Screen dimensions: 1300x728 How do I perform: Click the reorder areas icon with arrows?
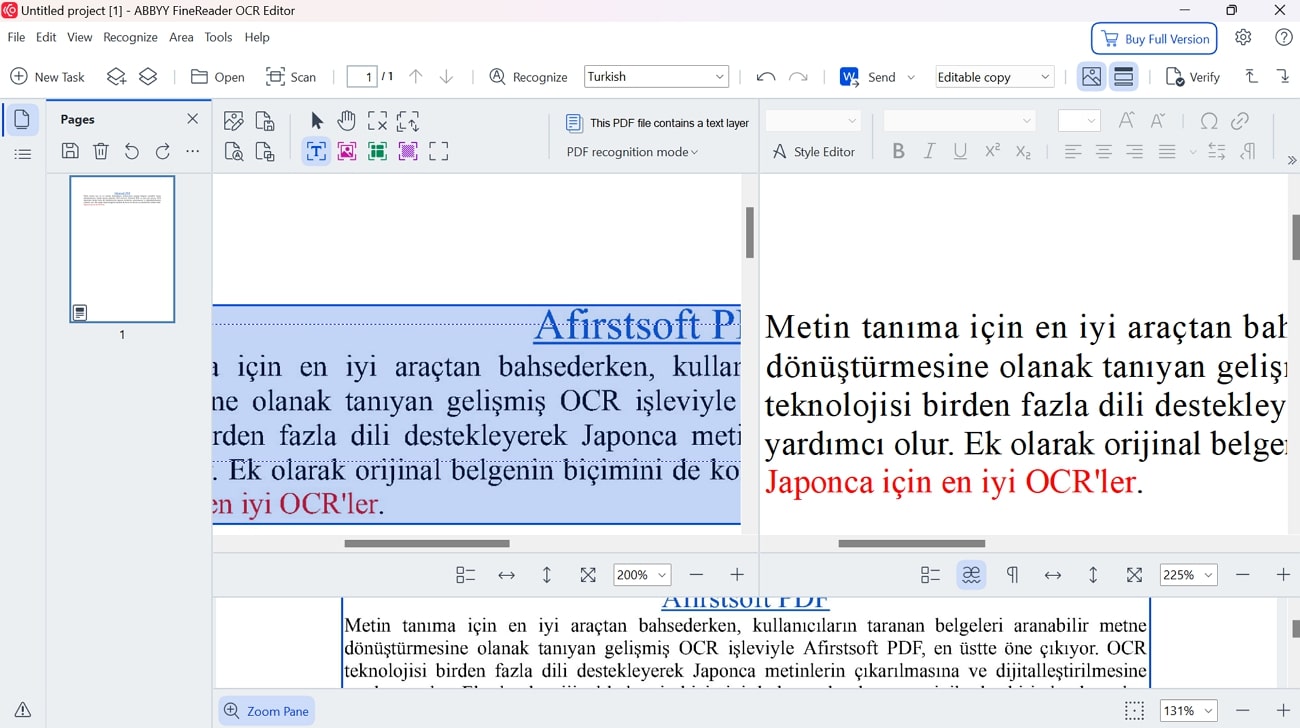[x=408, y=121]
